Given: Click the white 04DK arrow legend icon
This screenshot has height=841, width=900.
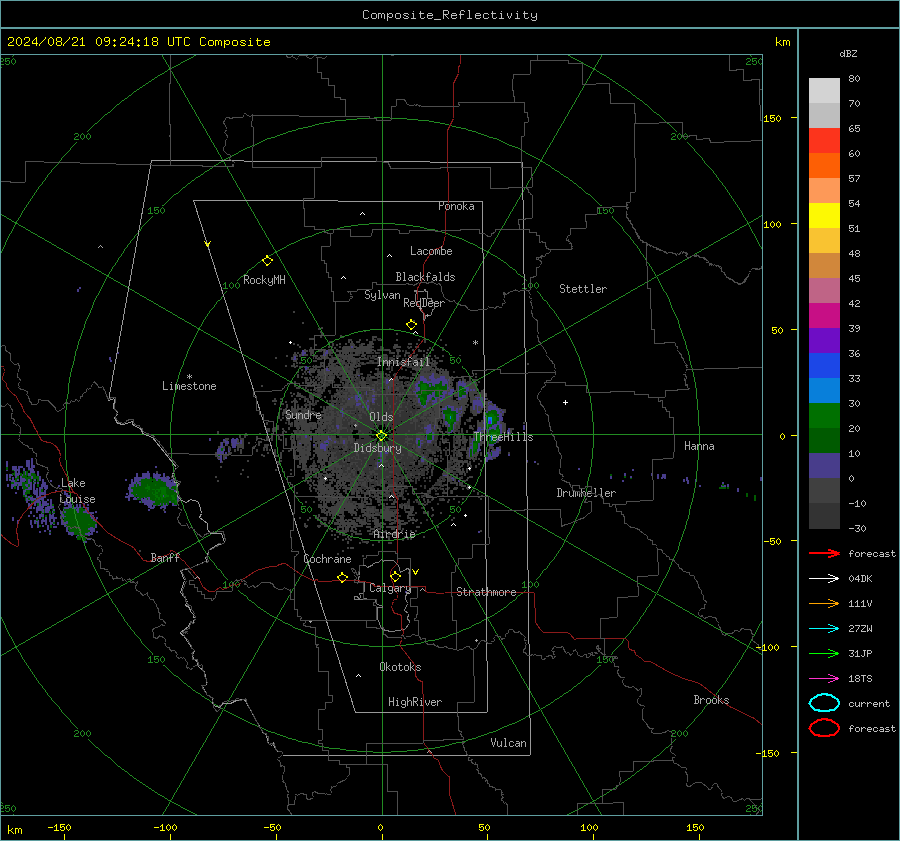Looking at the screenshot, I should tap(824, 578).
